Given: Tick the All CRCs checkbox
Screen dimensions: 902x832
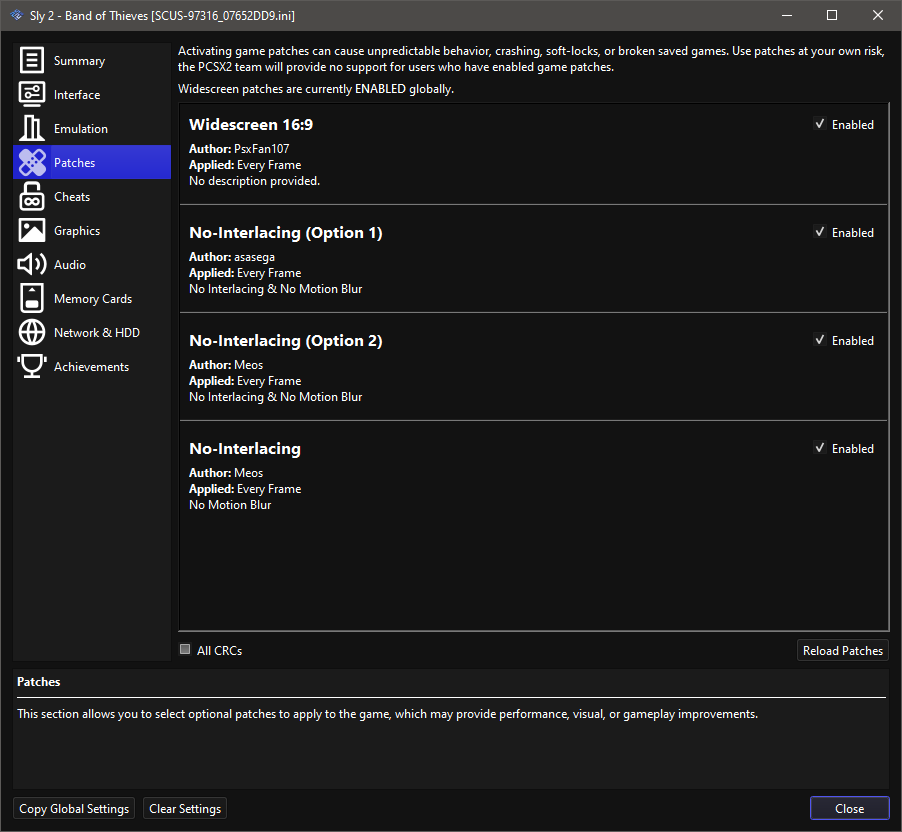Looking at the screenshot, I should pos(185,650).
